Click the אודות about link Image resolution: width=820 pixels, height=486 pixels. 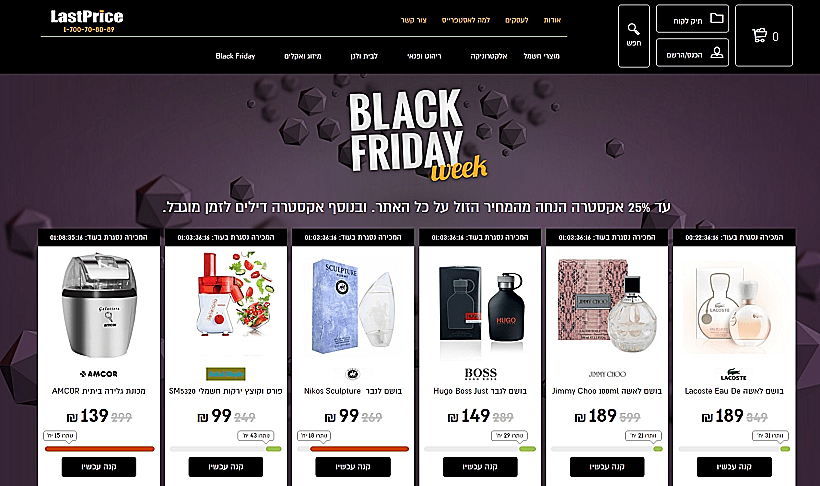[552, 20]
